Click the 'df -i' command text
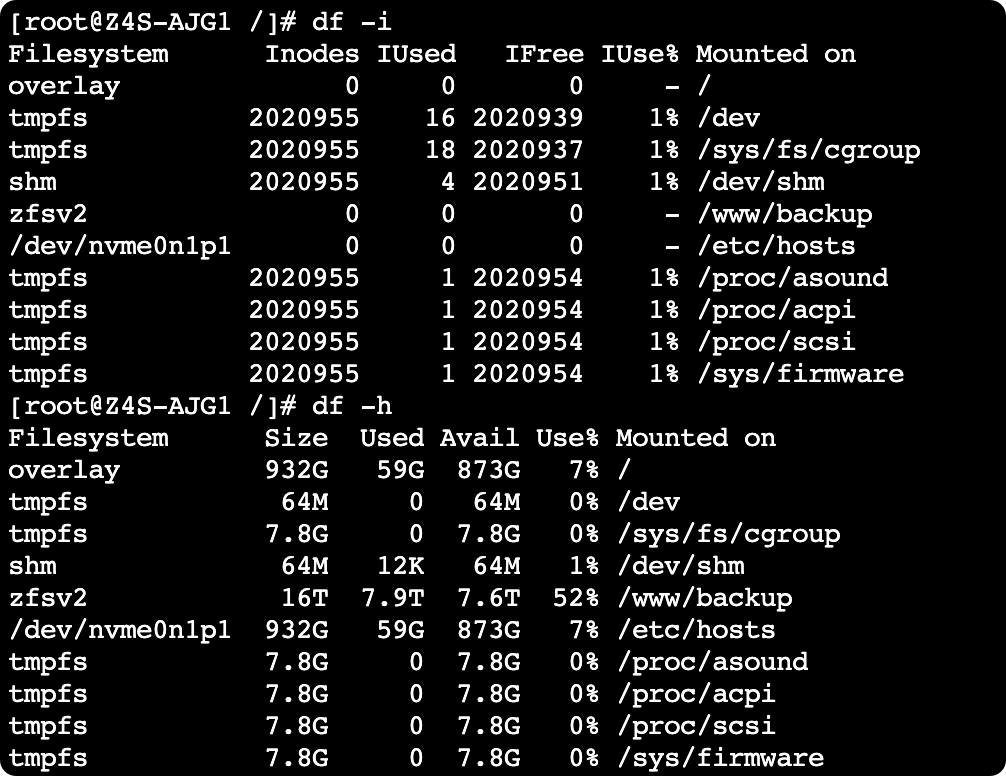Viewport: 1006px width, 776px height. coord(352,22)
